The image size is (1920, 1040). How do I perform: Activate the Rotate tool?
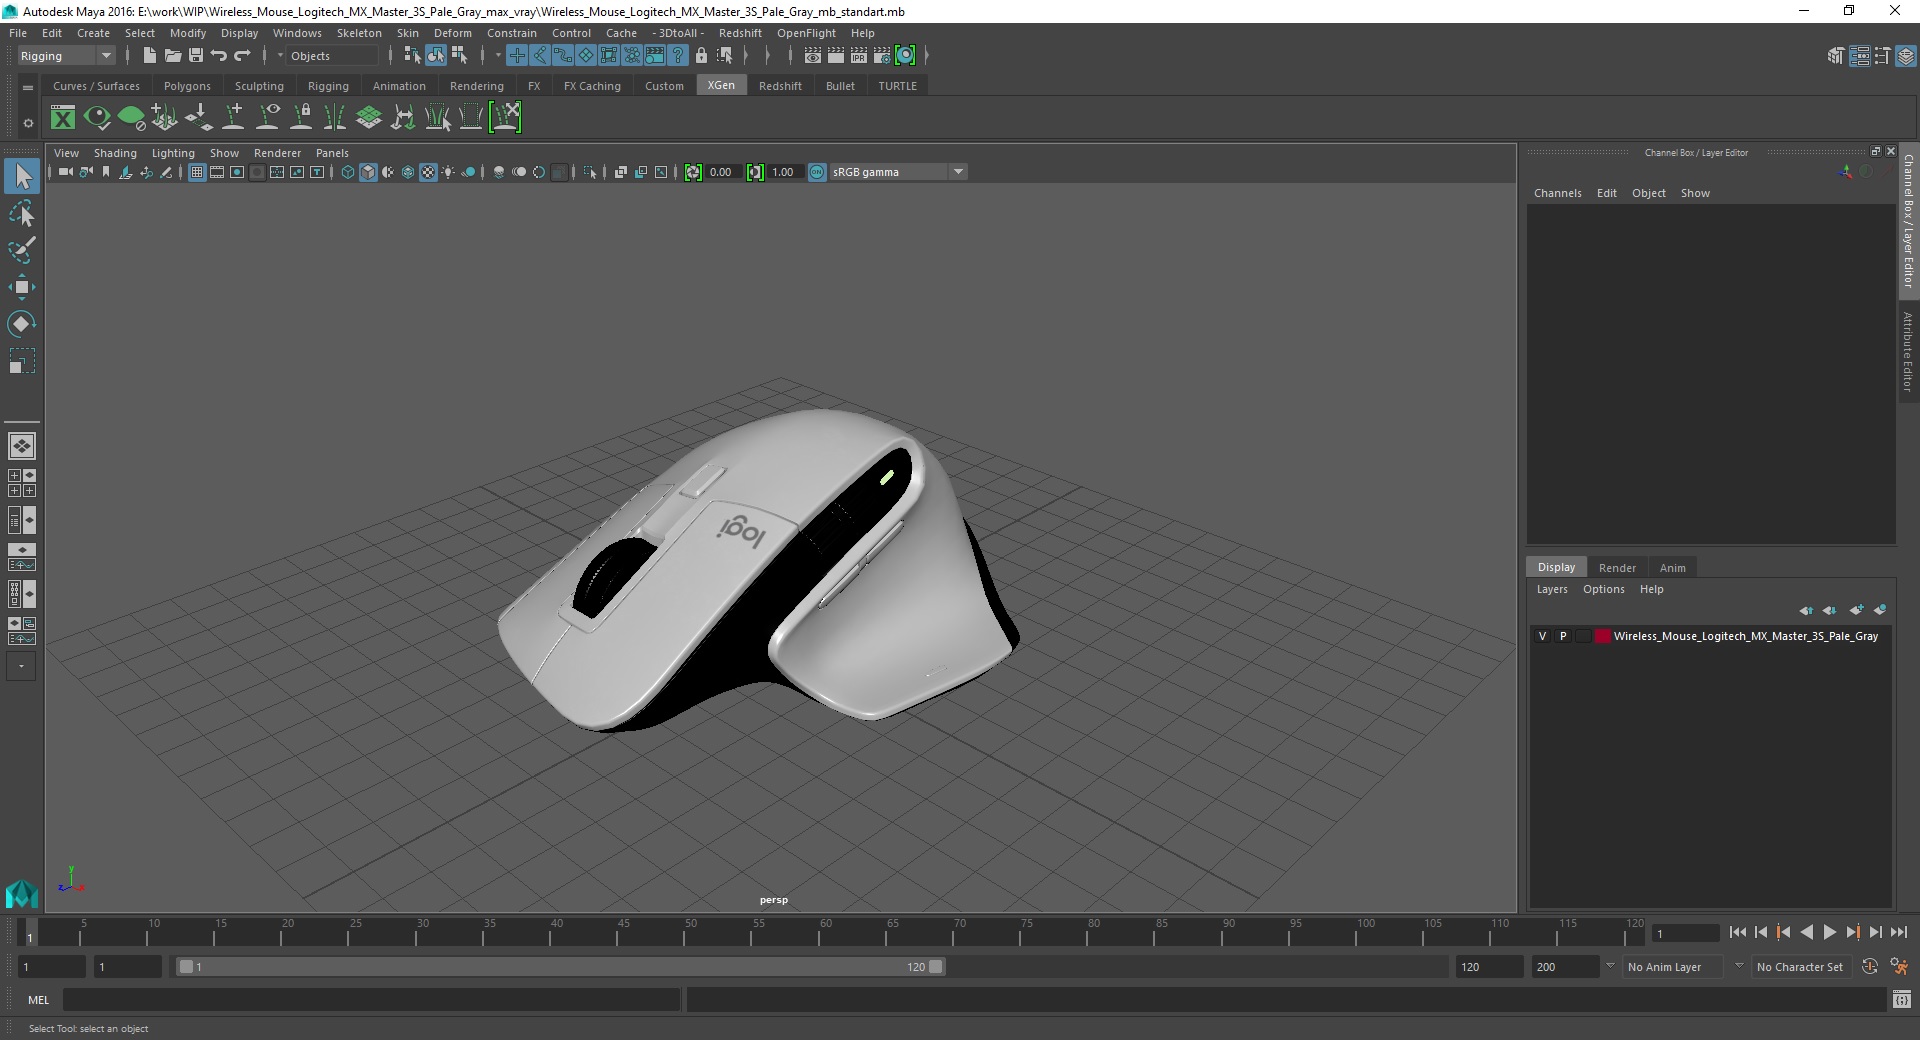pos(22,324)
